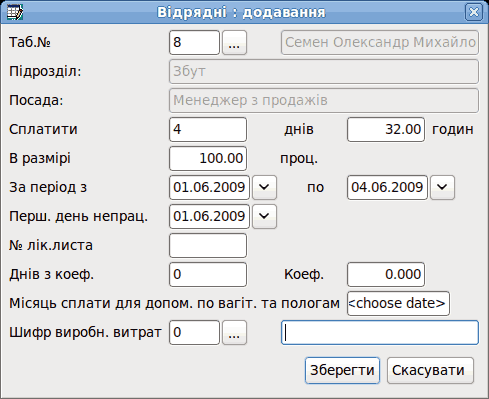Click the № лік.листа input field
The height and width of the screenshot is (399, 489).
click(208, 245)
